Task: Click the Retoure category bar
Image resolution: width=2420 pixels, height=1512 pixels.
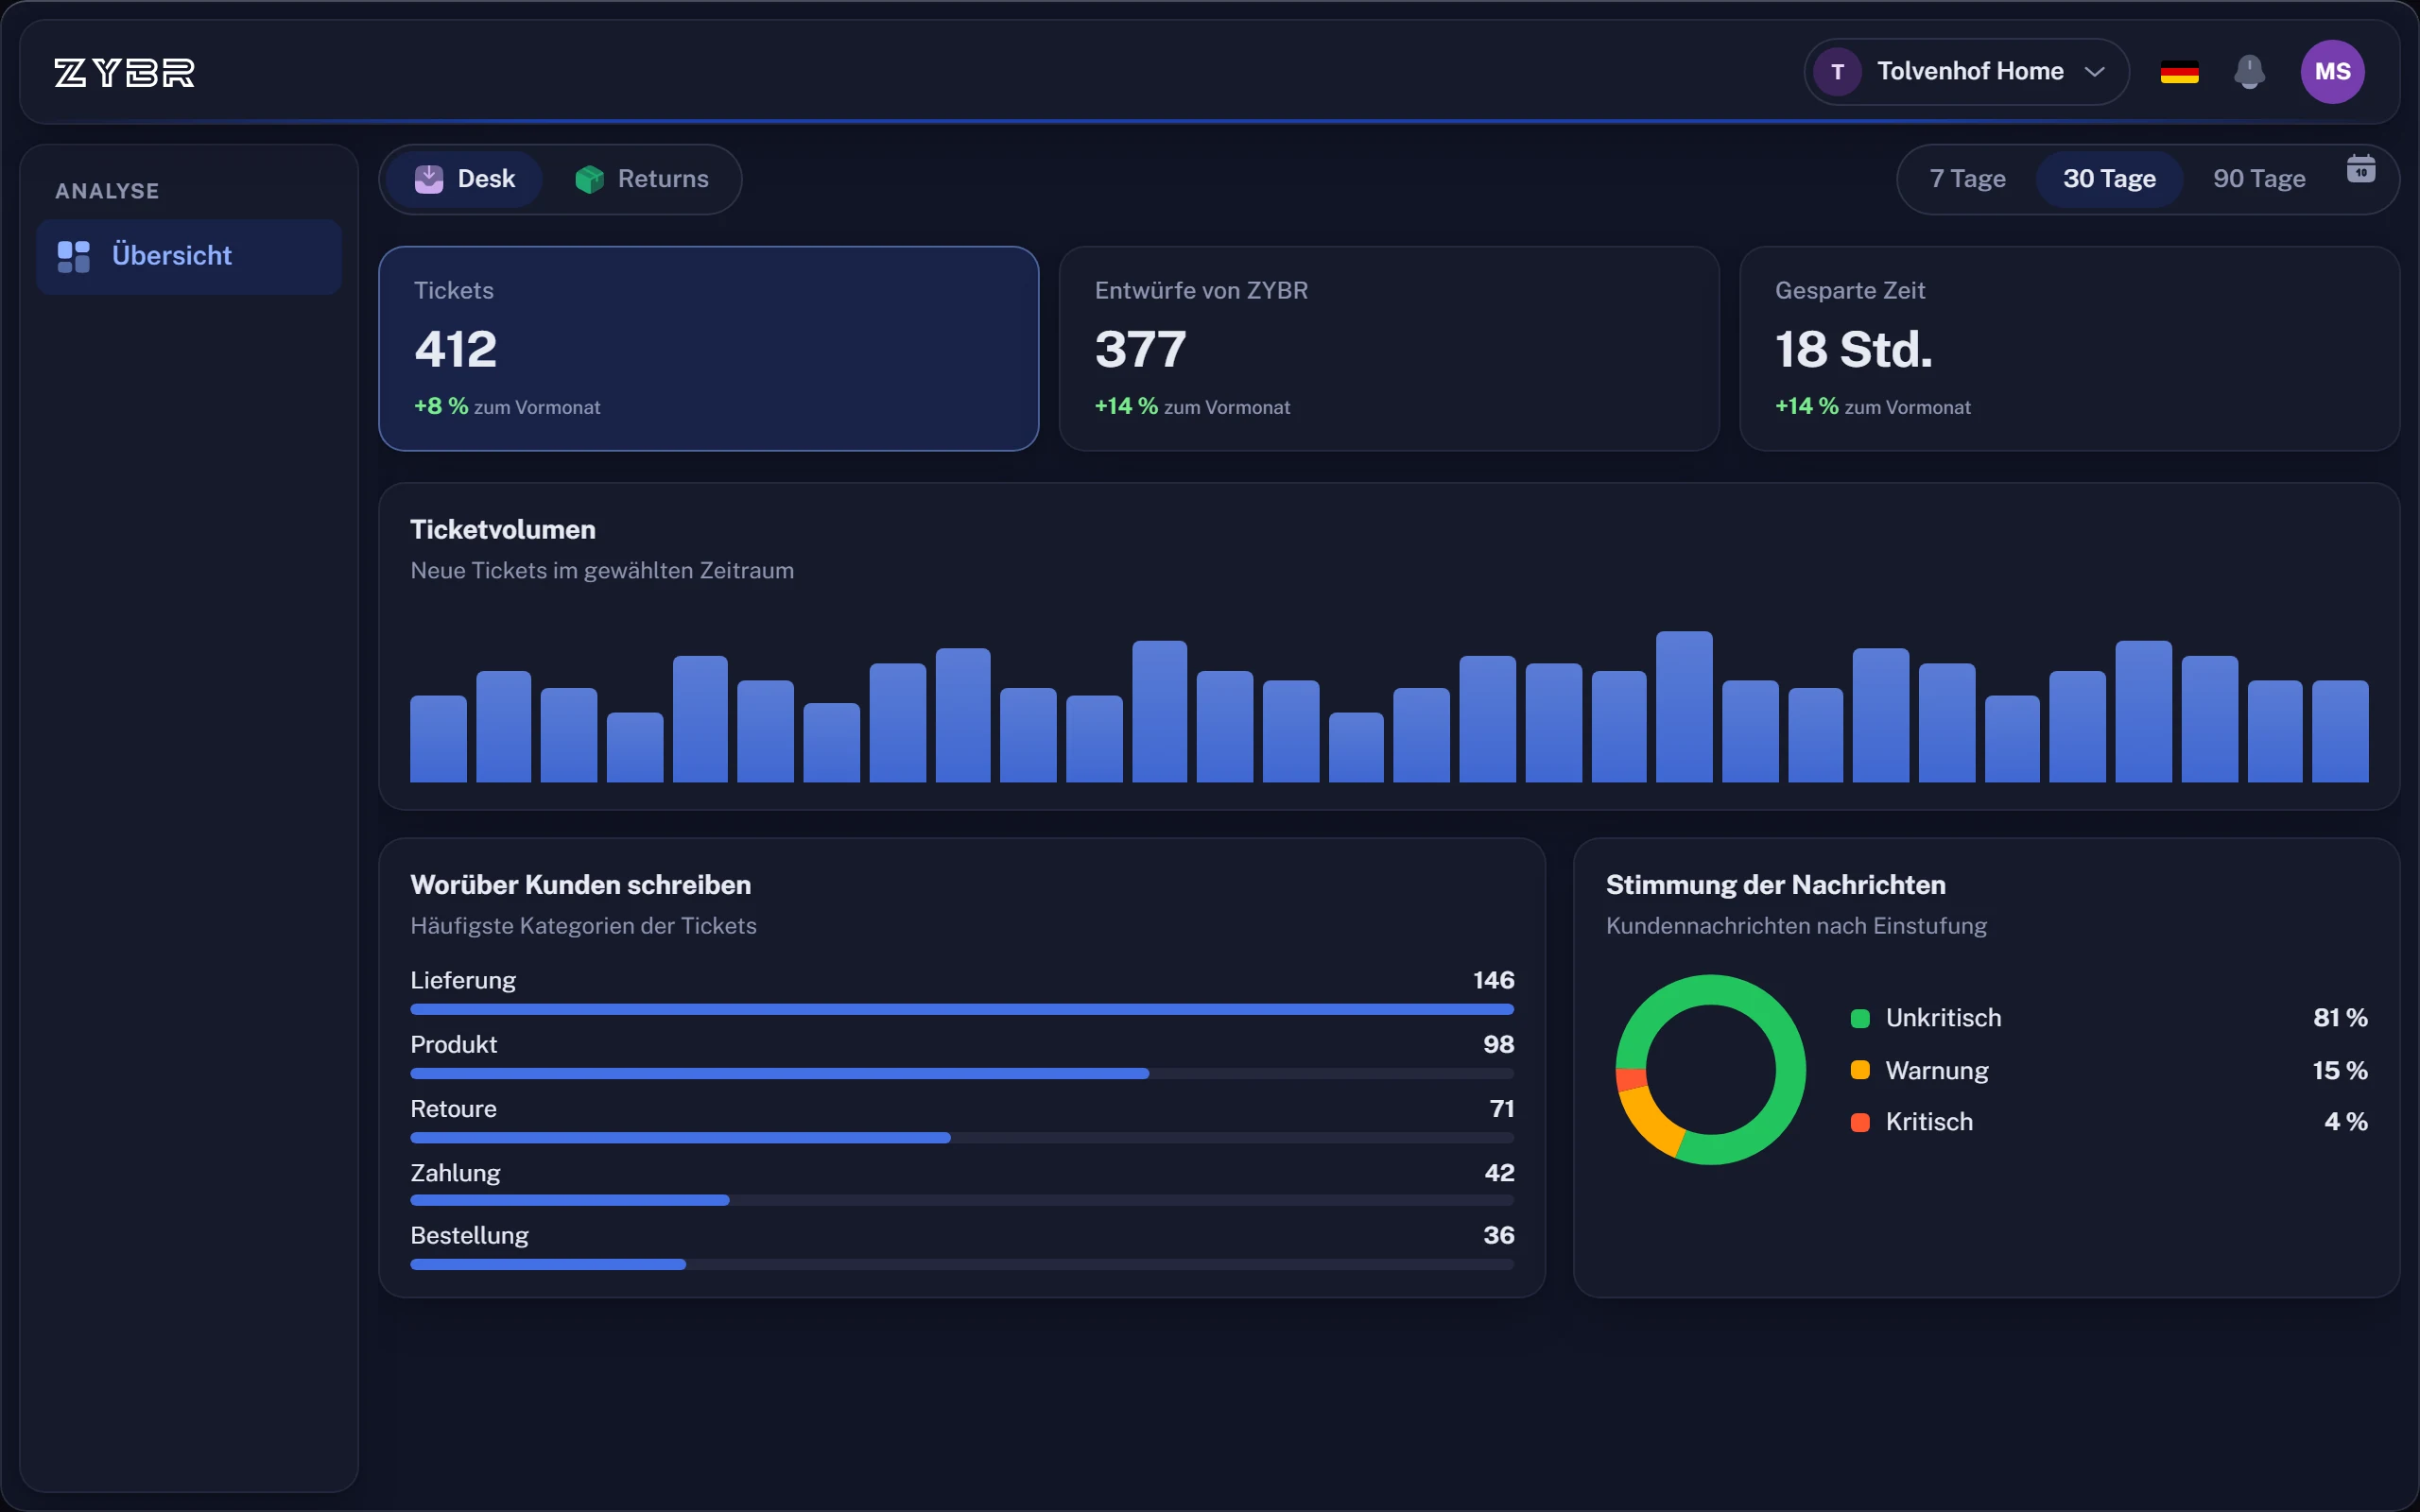Action: coord(962,1138)
